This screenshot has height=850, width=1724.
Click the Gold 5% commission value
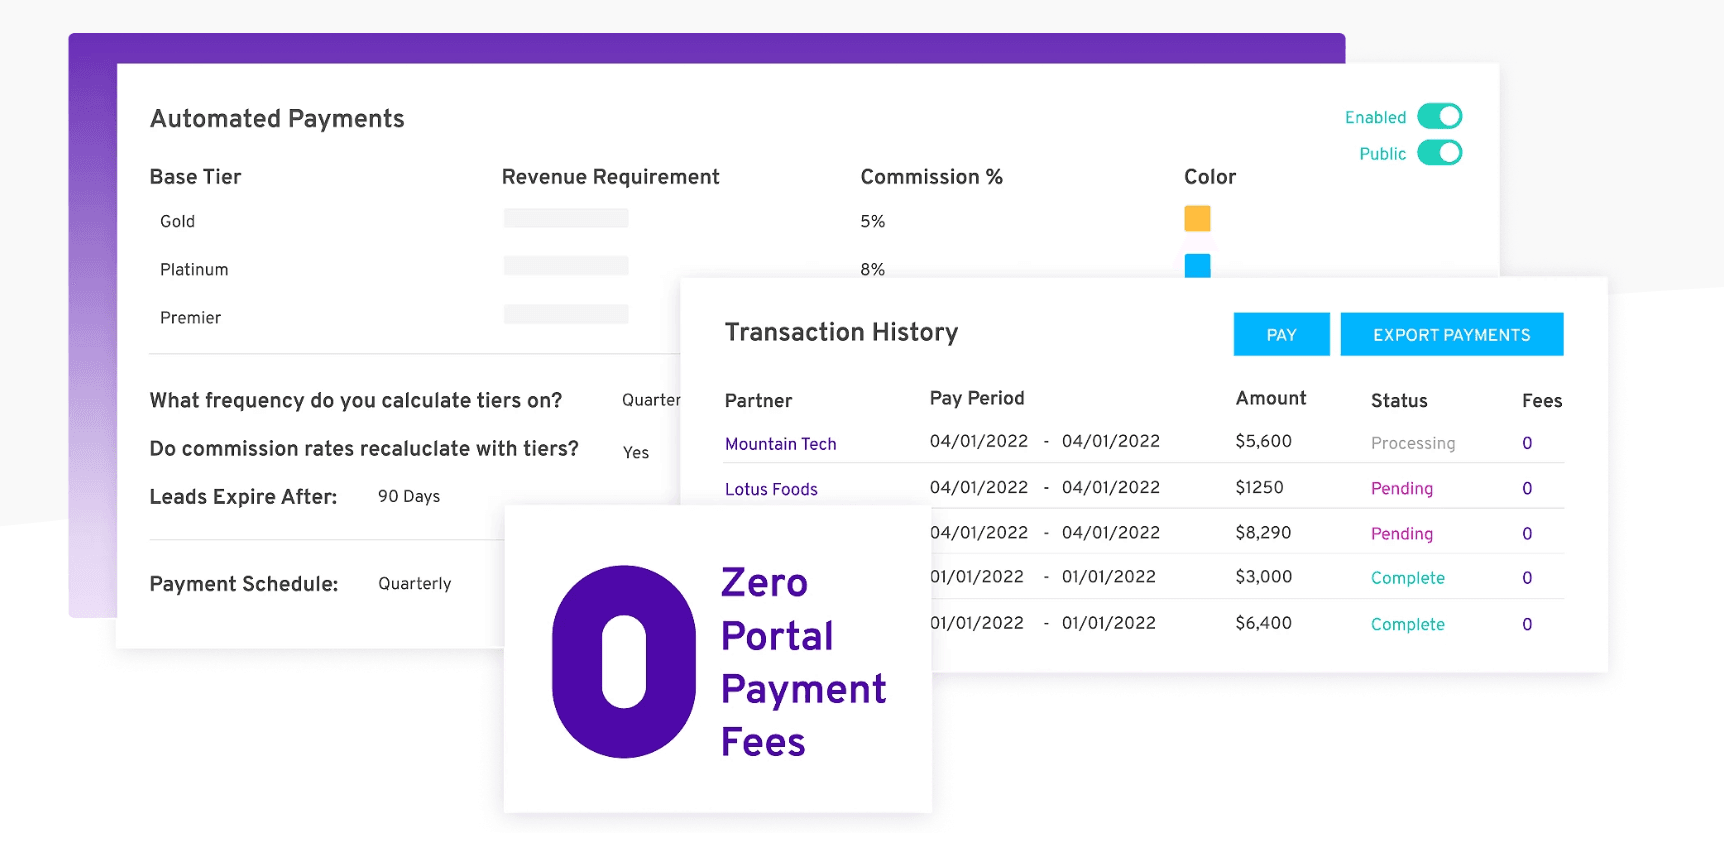(x=872, y=222)
